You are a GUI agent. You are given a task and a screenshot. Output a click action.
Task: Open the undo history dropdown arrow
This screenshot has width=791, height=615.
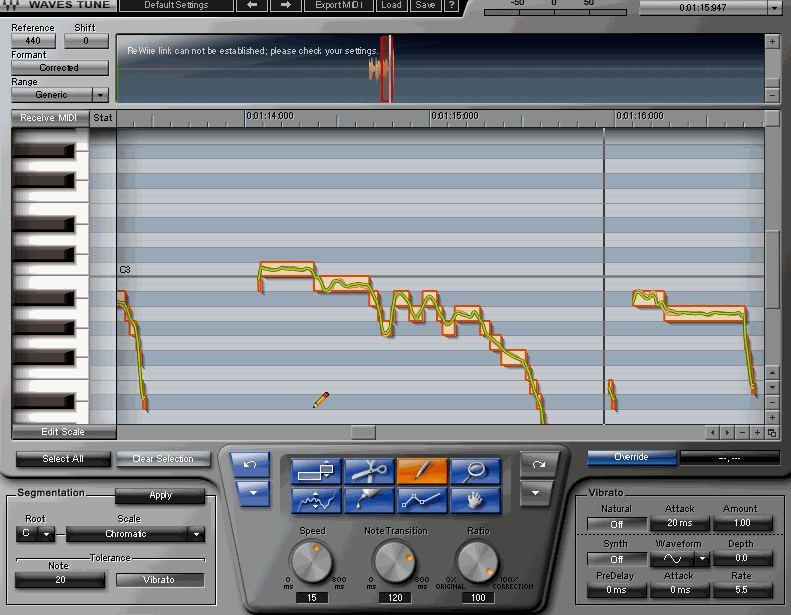(252, 493)
